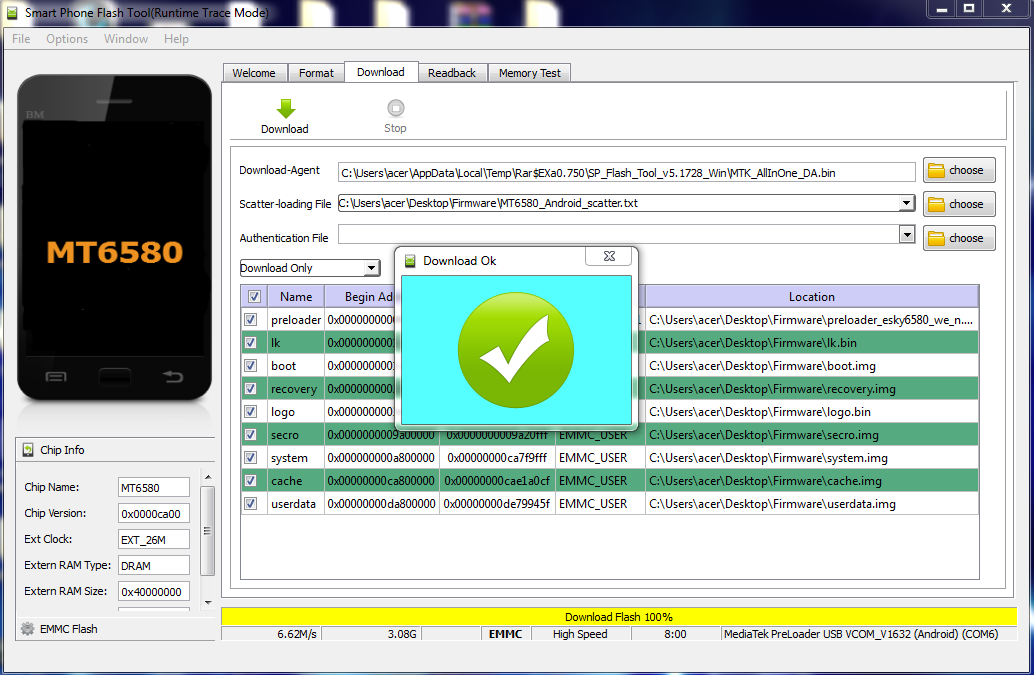Viewport: 1034px width, 675px height.
Task: Open the Authentication File dropdown
Action: pyautogui.click(x=907, y=234)
